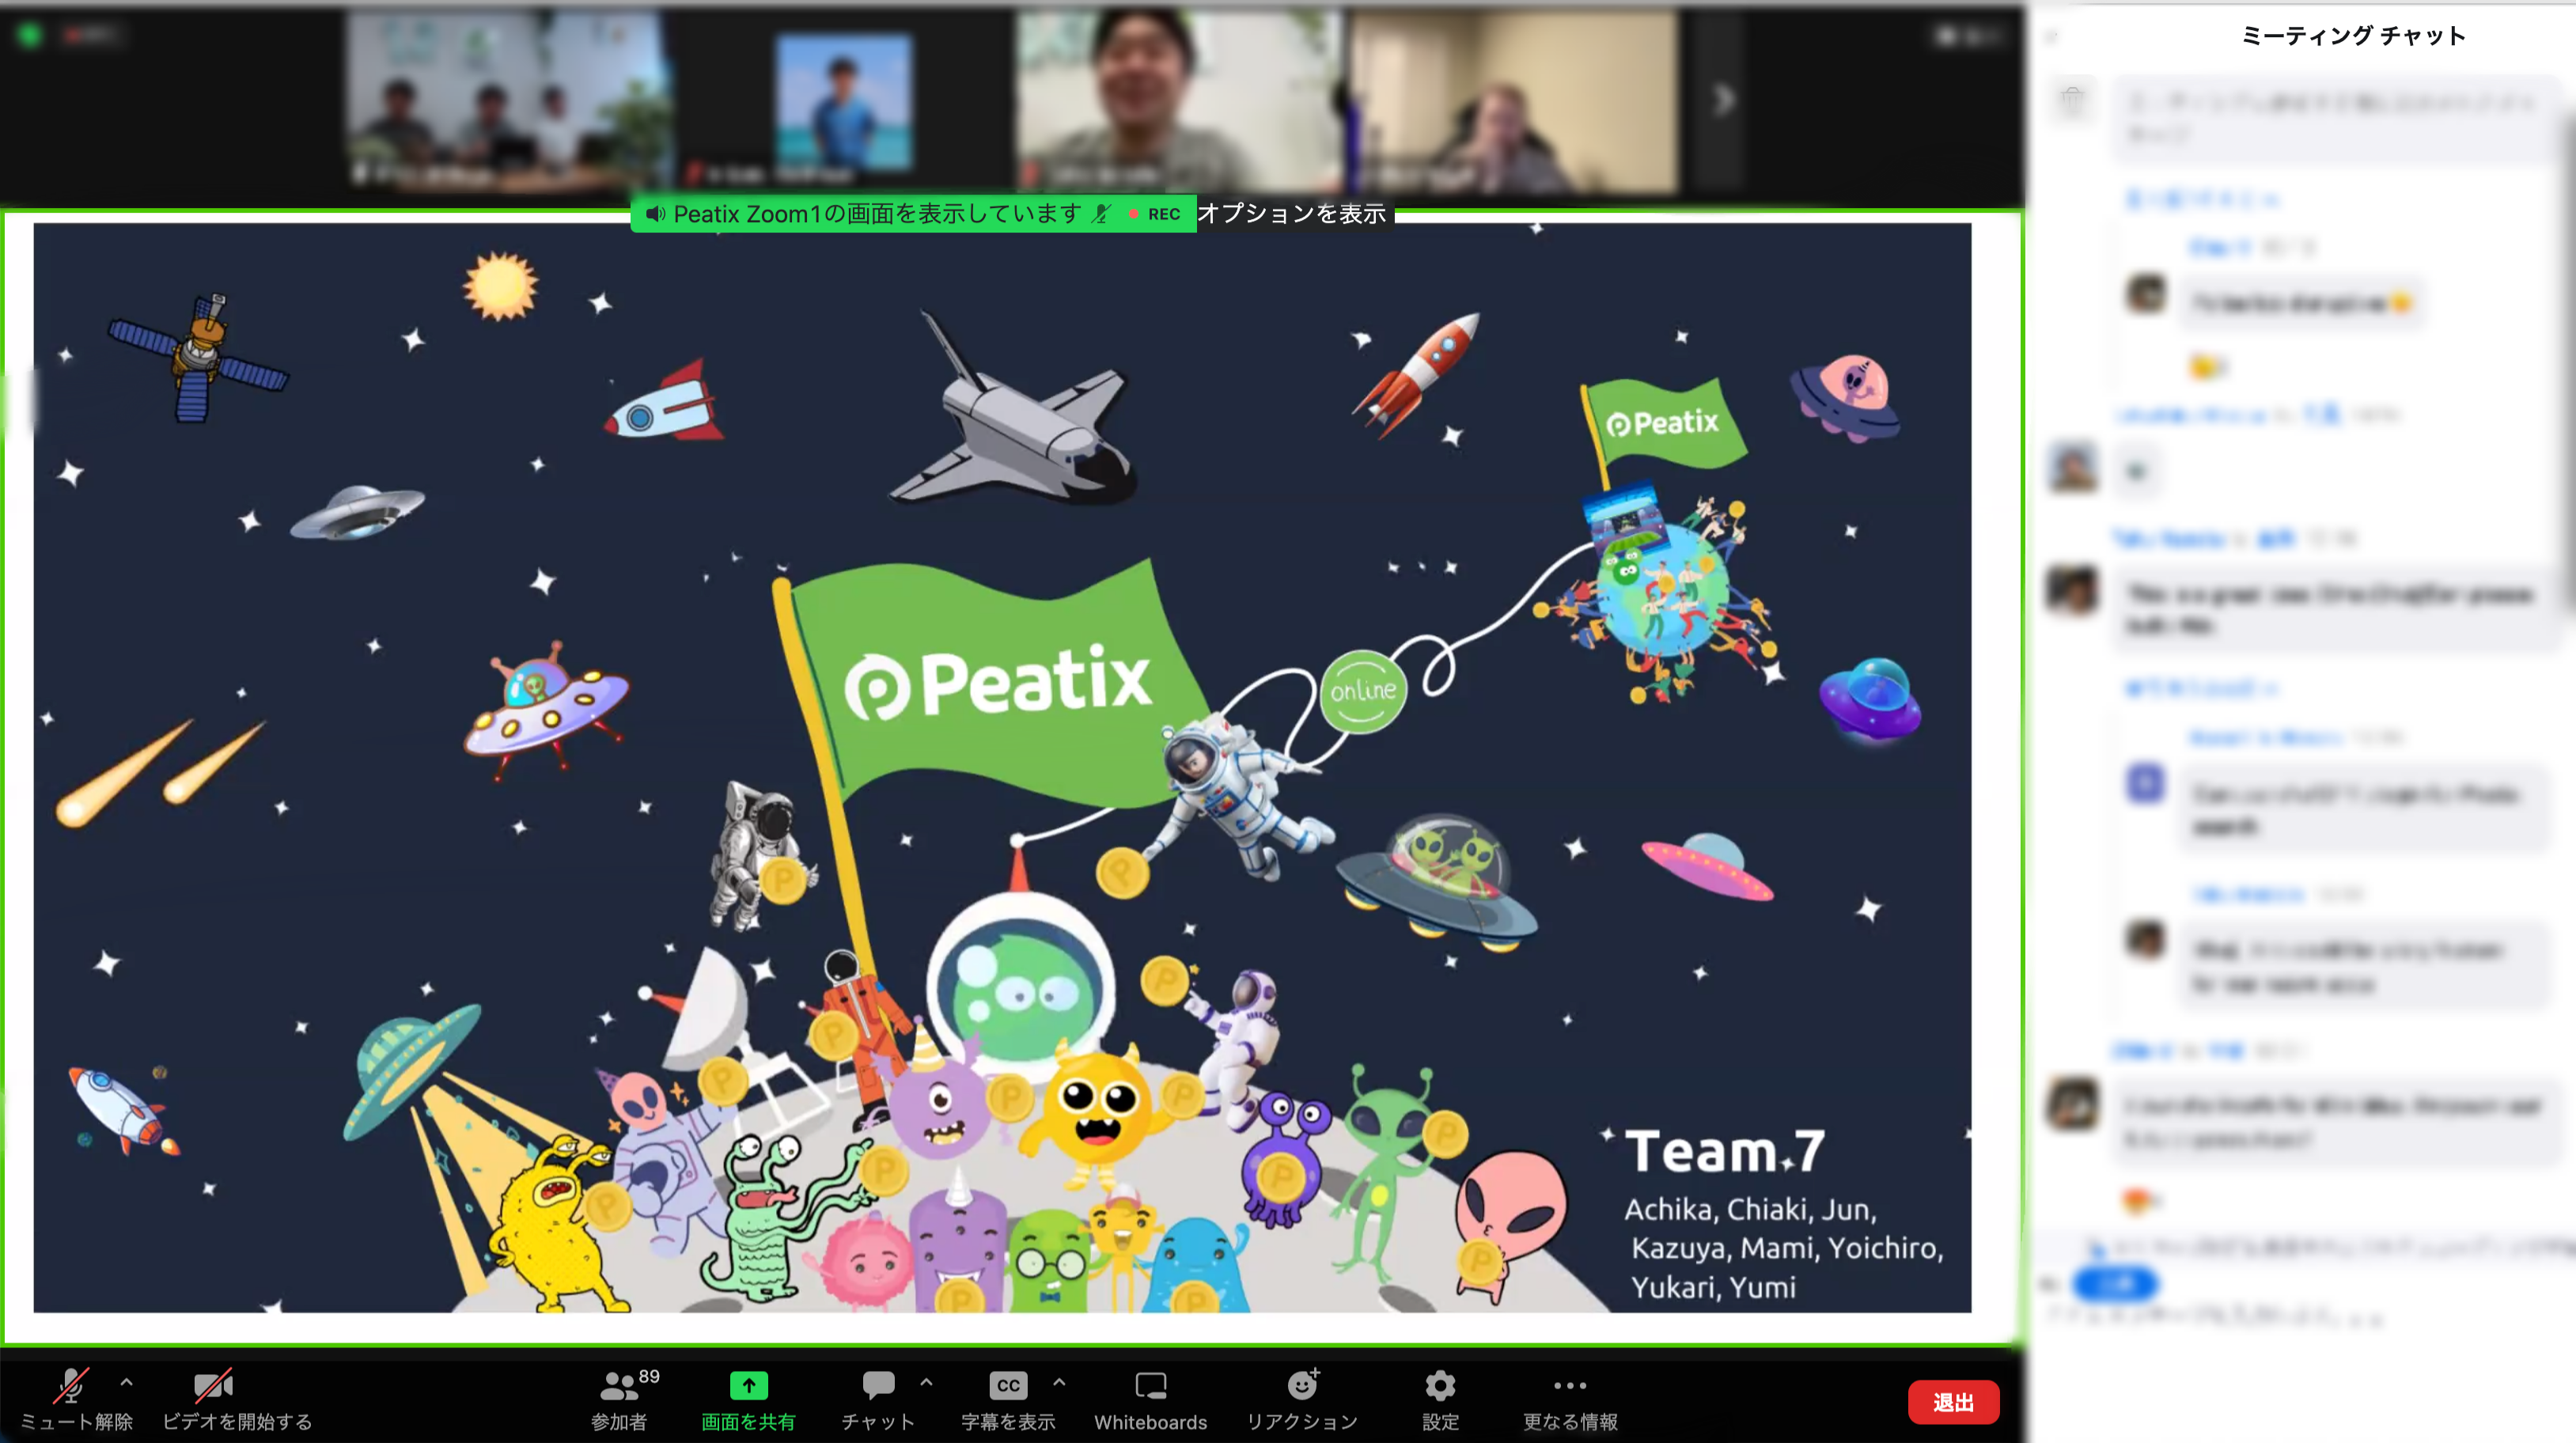
Task: Expand the chat options caret
Action: pyautogui.click(x=926, y=1382)
